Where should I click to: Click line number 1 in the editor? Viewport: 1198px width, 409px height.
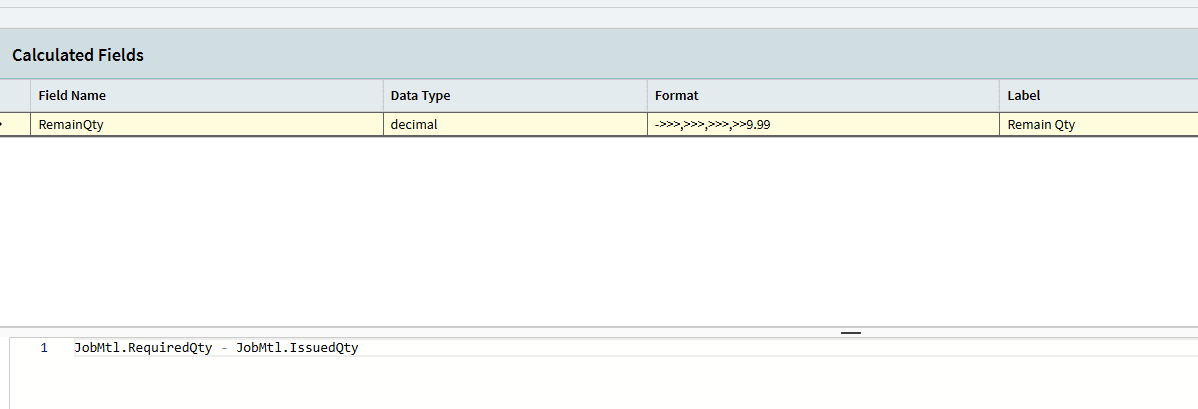(44, 348)
